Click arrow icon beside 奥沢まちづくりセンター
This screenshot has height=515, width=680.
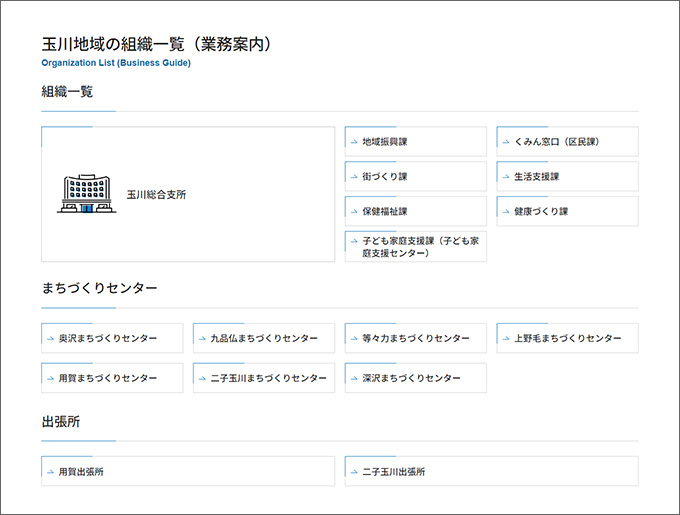point(50,339)
